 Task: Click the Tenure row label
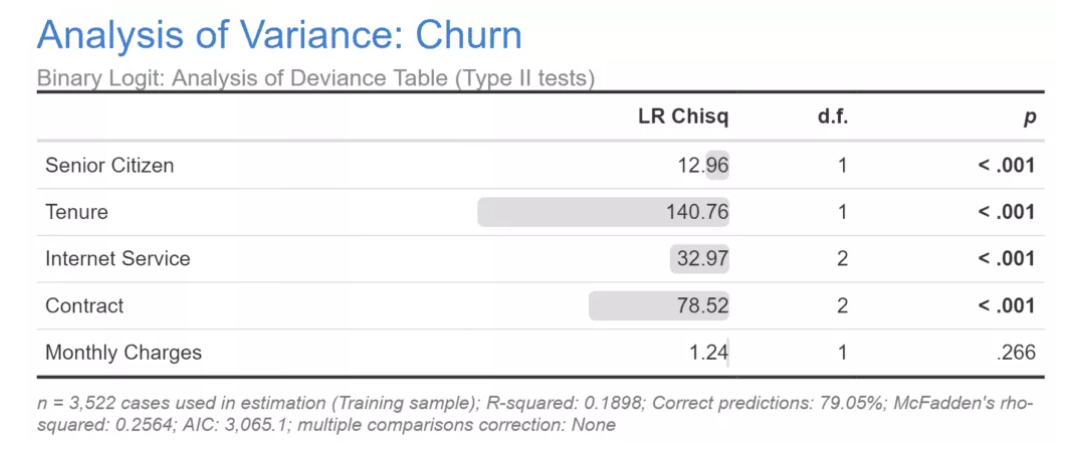coord(76,212)
